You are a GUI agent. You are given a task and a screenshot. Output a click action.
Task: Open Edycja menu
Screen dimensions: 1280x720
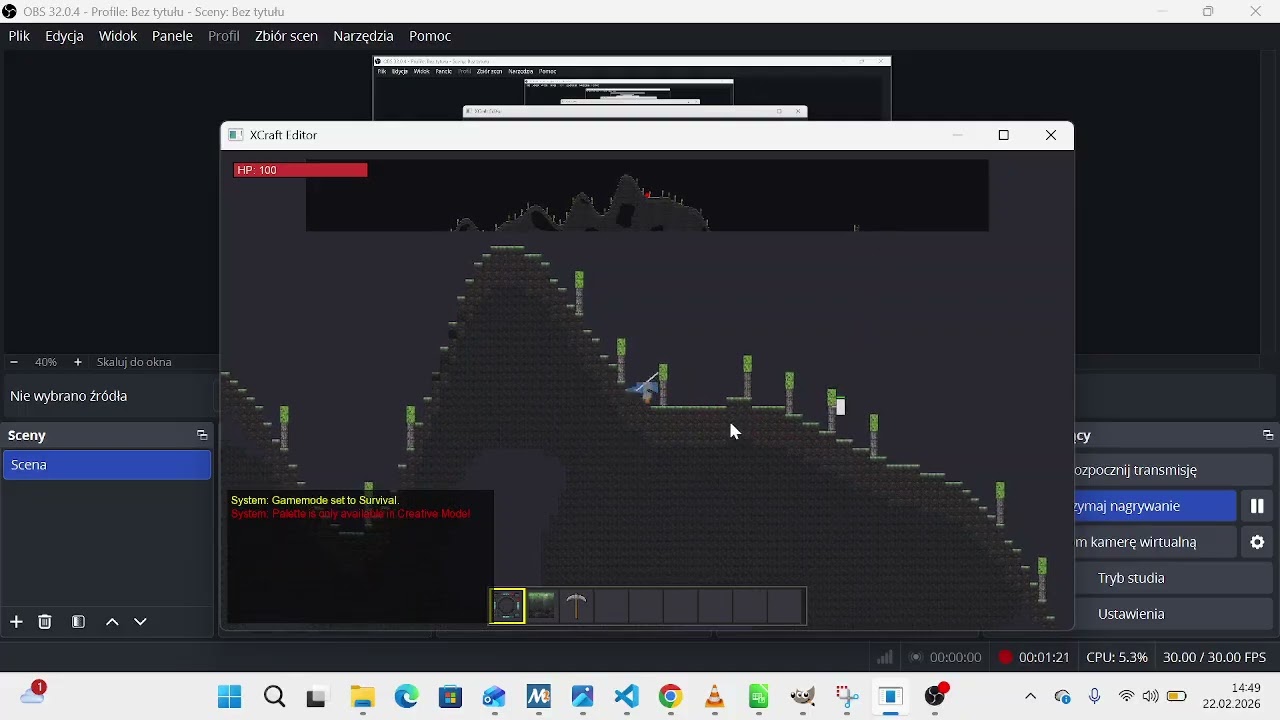[64, 36]
